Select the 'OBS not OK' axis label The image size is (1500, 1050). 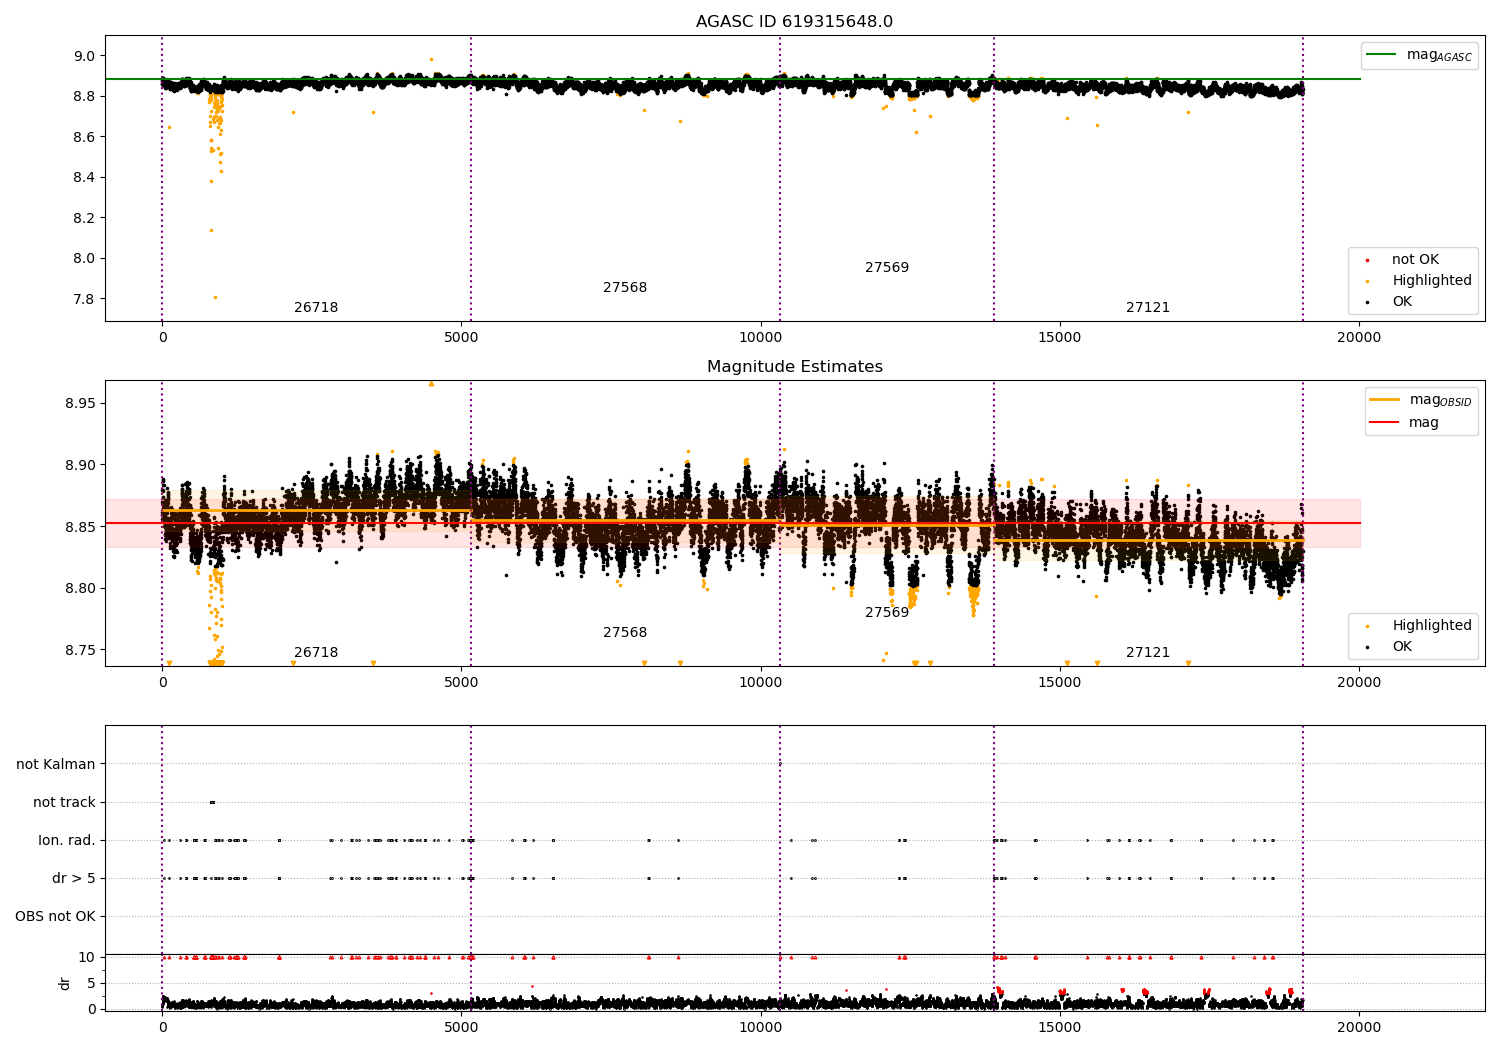pos(55,916)
